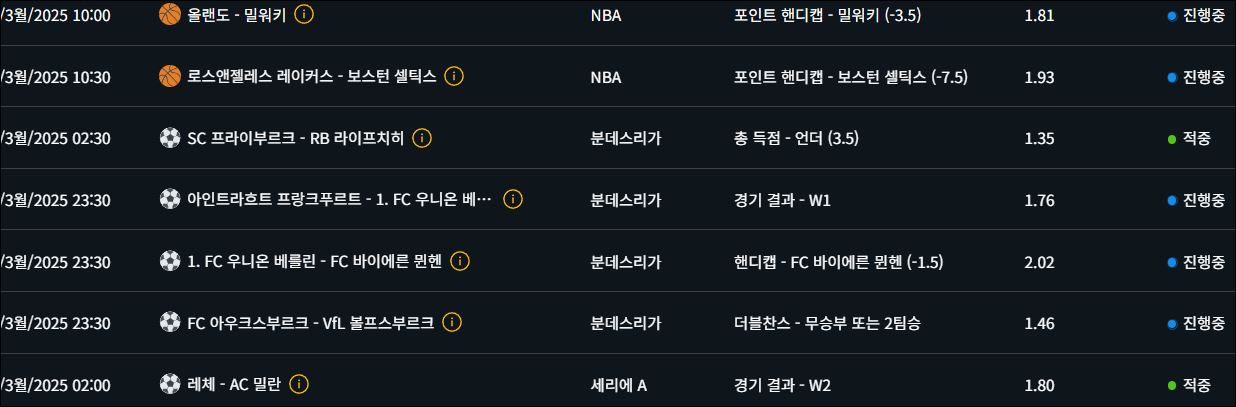1236x407 pixels.
Task: Click bet type 더블찬스 - 무승부 또는 2팀승
Action: [826, 323]
